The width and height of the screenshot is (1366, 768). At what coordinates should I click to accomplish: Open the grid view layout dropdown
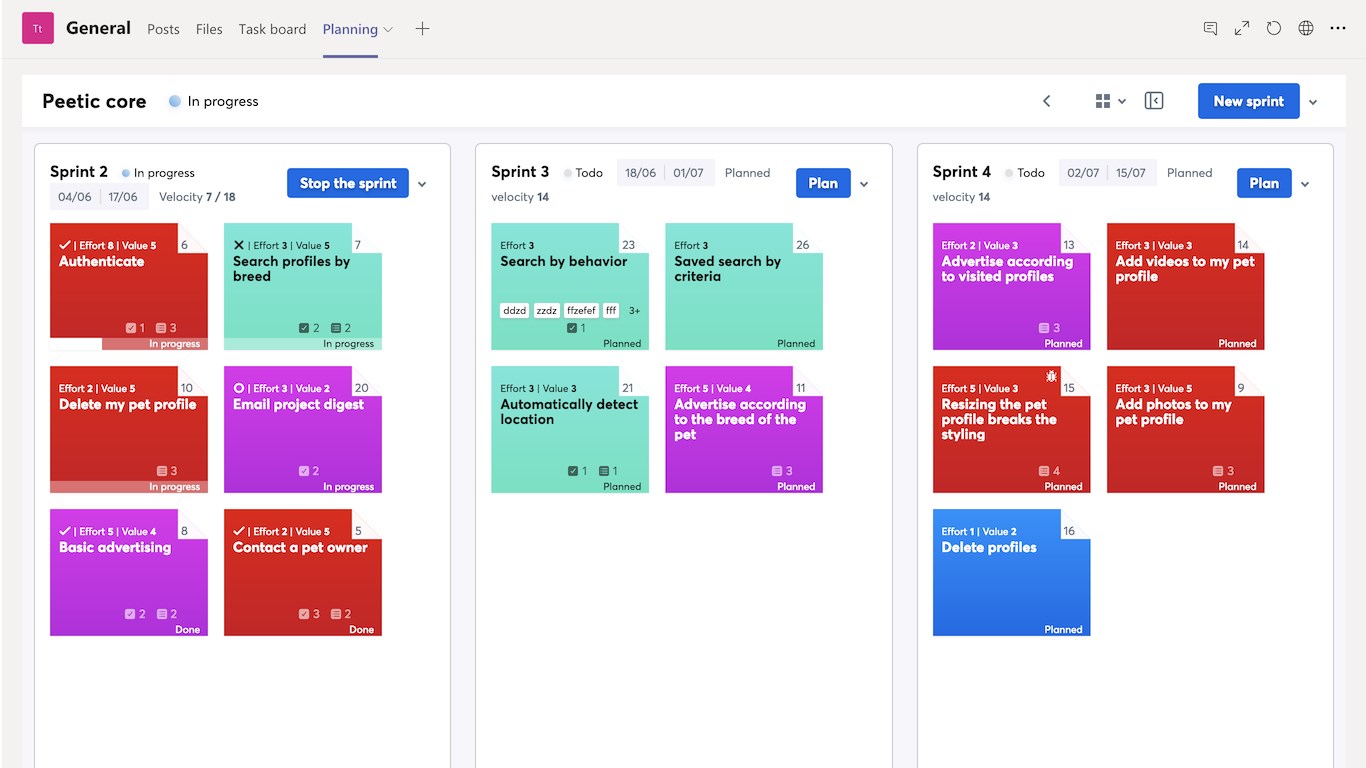click(x=1110, y=101)
